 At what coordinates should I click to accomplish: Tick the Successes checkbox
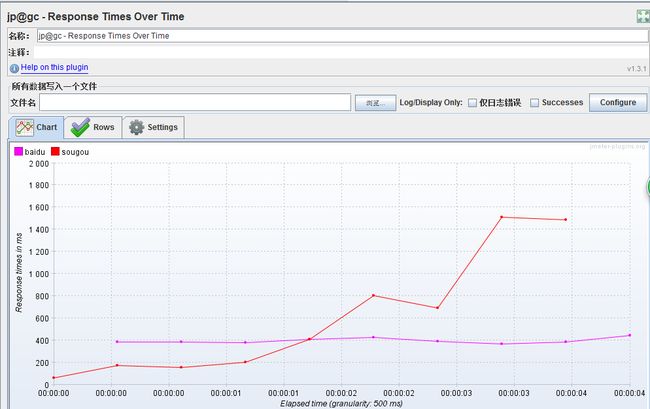tap(535, 102)
